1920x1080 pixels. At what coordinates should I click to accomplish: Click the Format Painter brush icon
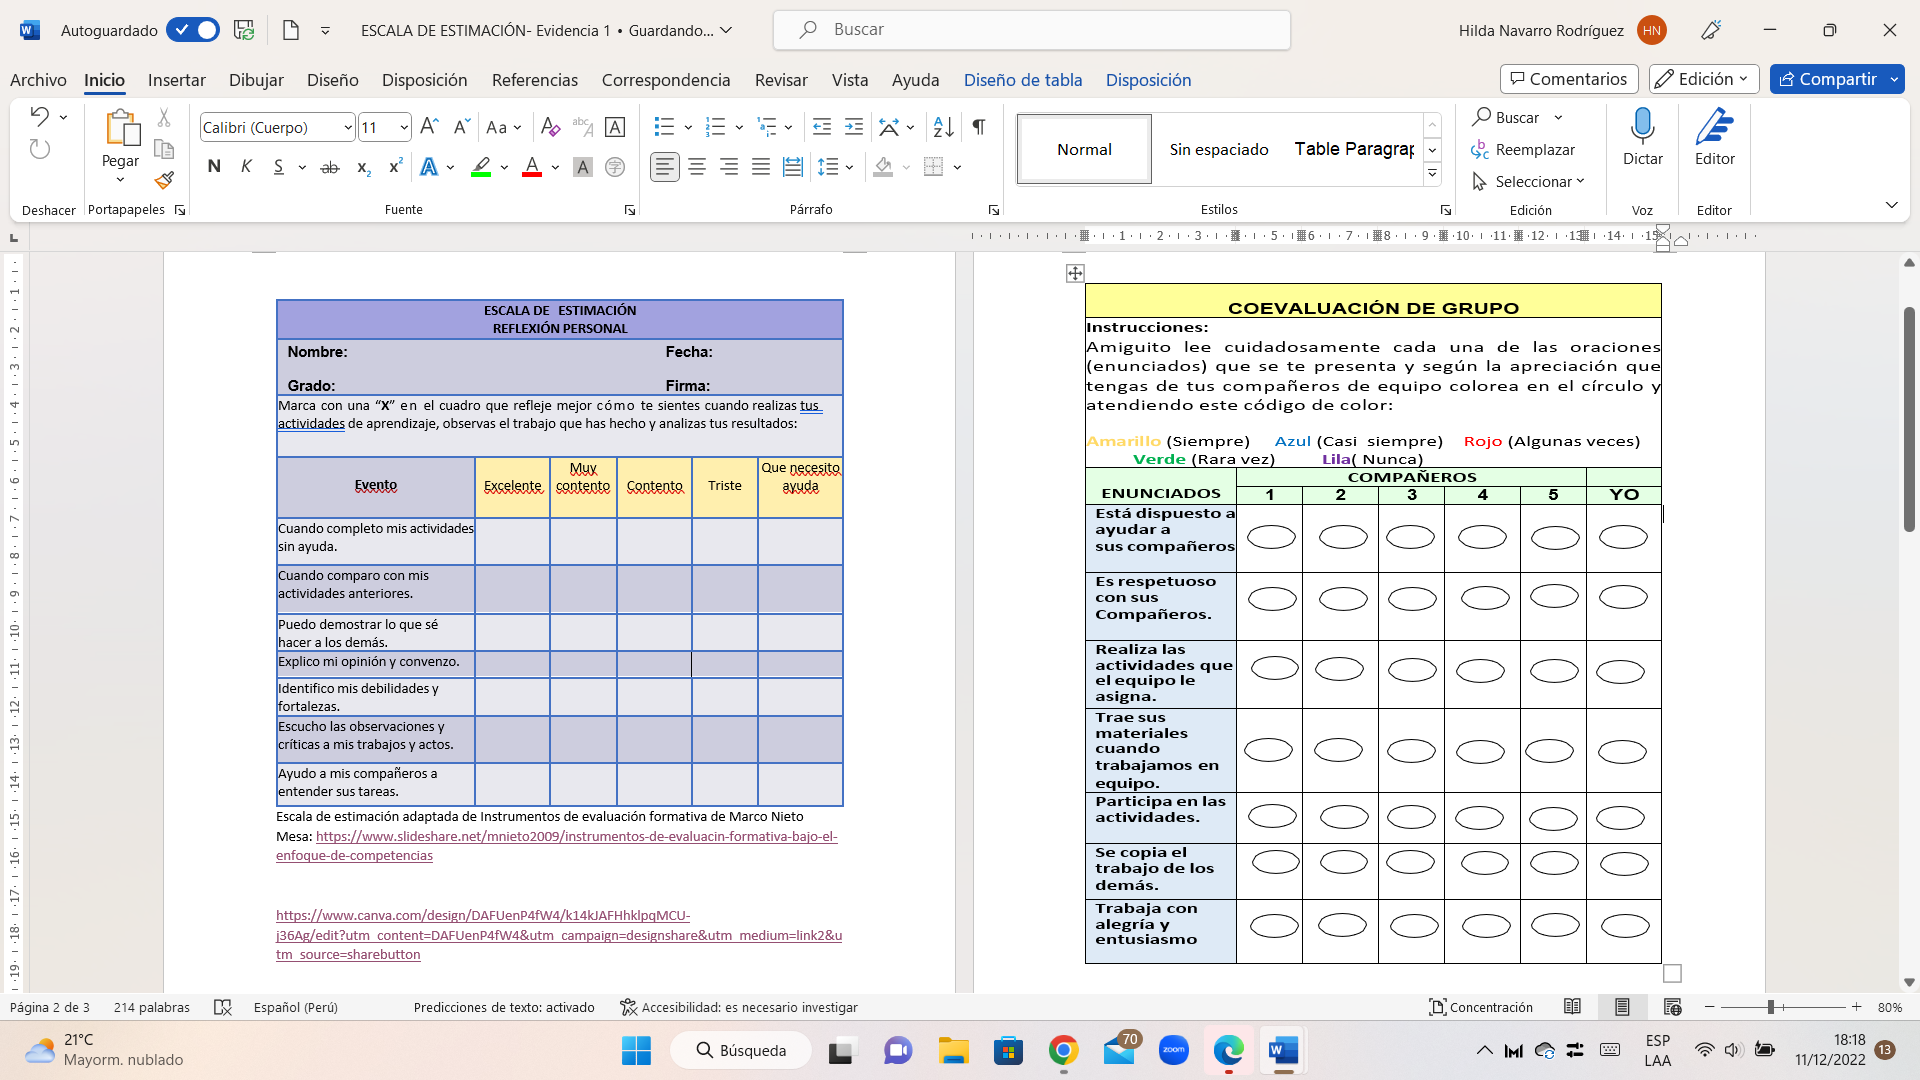tap(165, 181)
